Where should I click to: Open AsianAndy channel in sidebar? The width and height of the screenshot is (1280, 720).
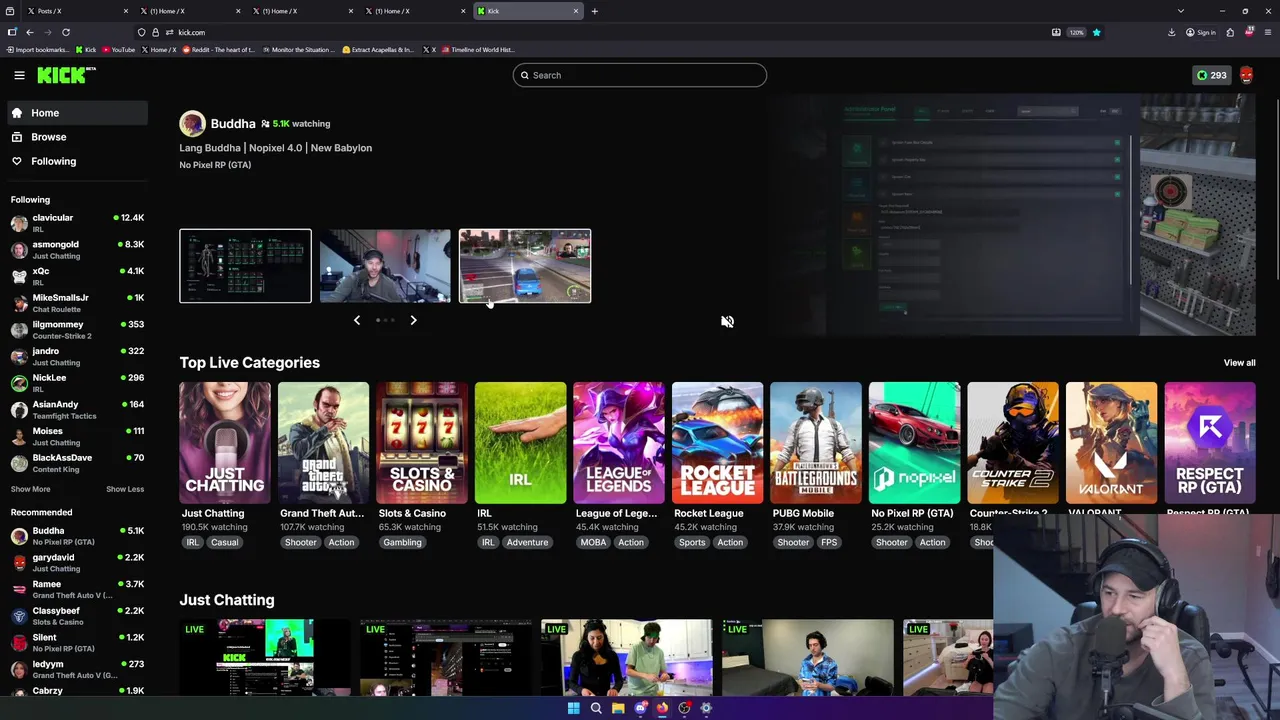(77, 409)
